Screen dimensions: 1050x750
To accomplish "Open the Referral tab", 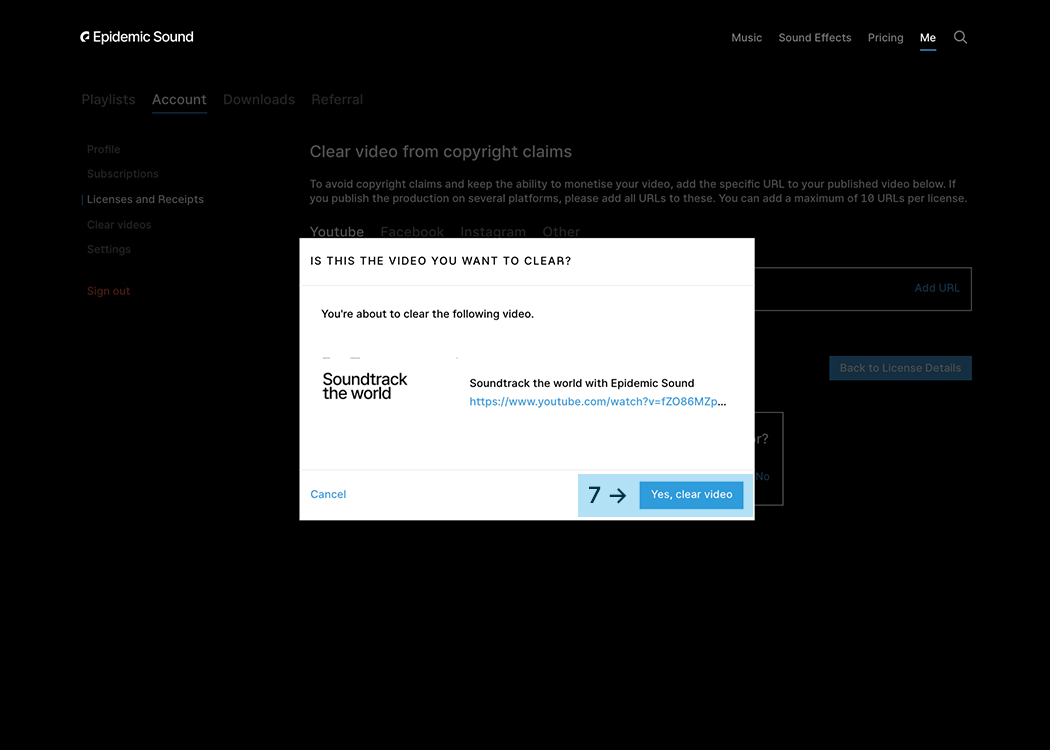I will click(x=337, y=100).
